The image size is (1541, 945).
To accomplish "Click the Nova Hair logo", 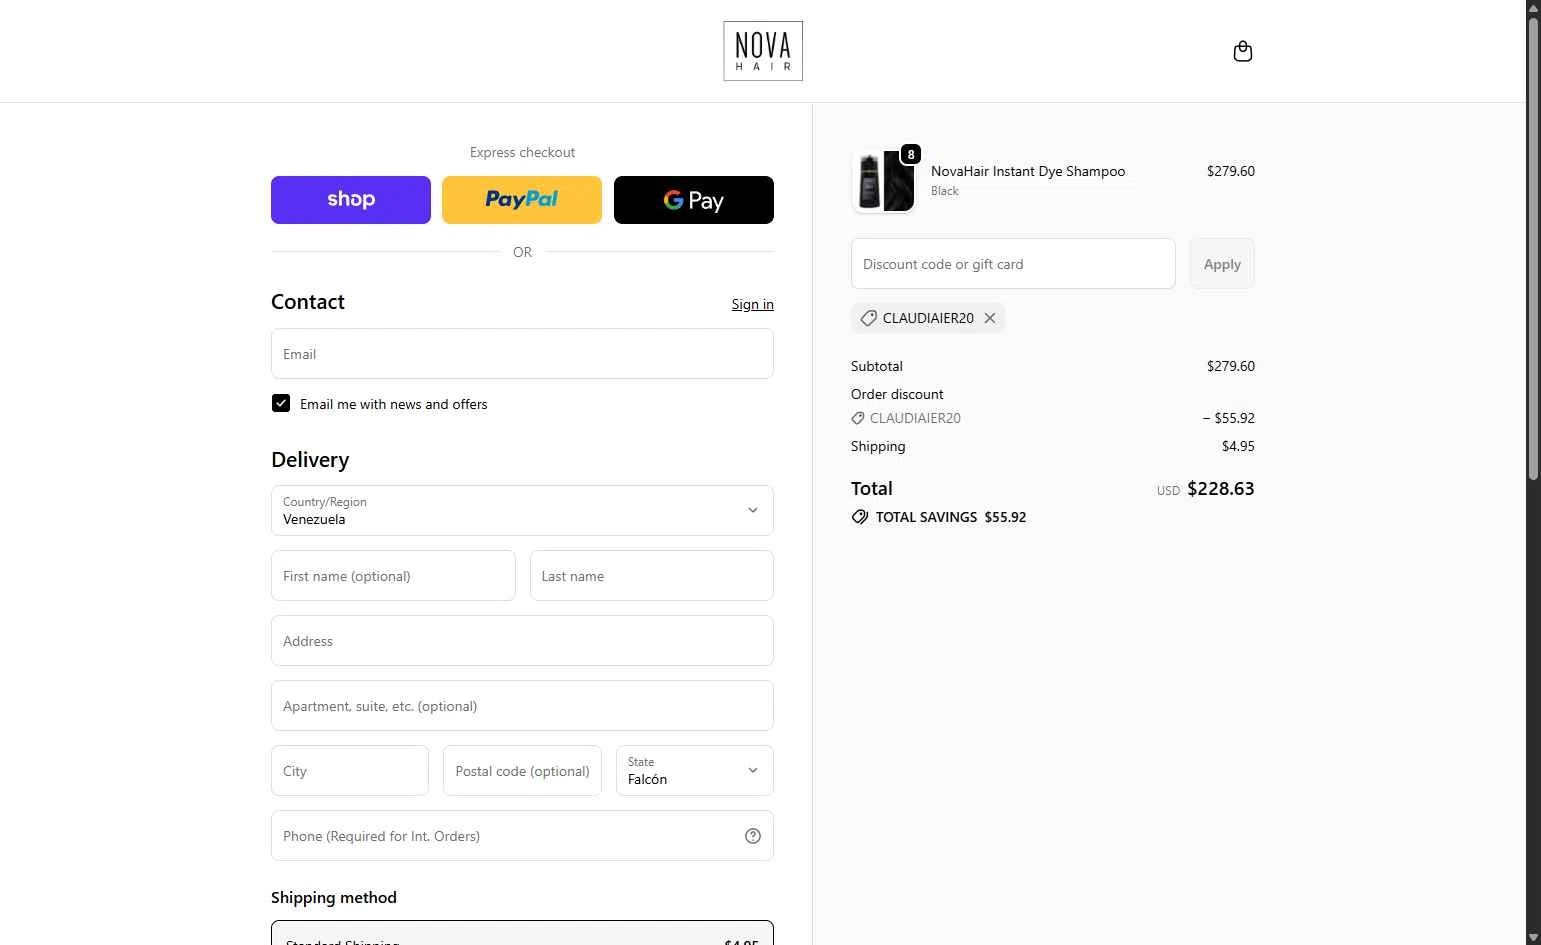I will [763, 51].
